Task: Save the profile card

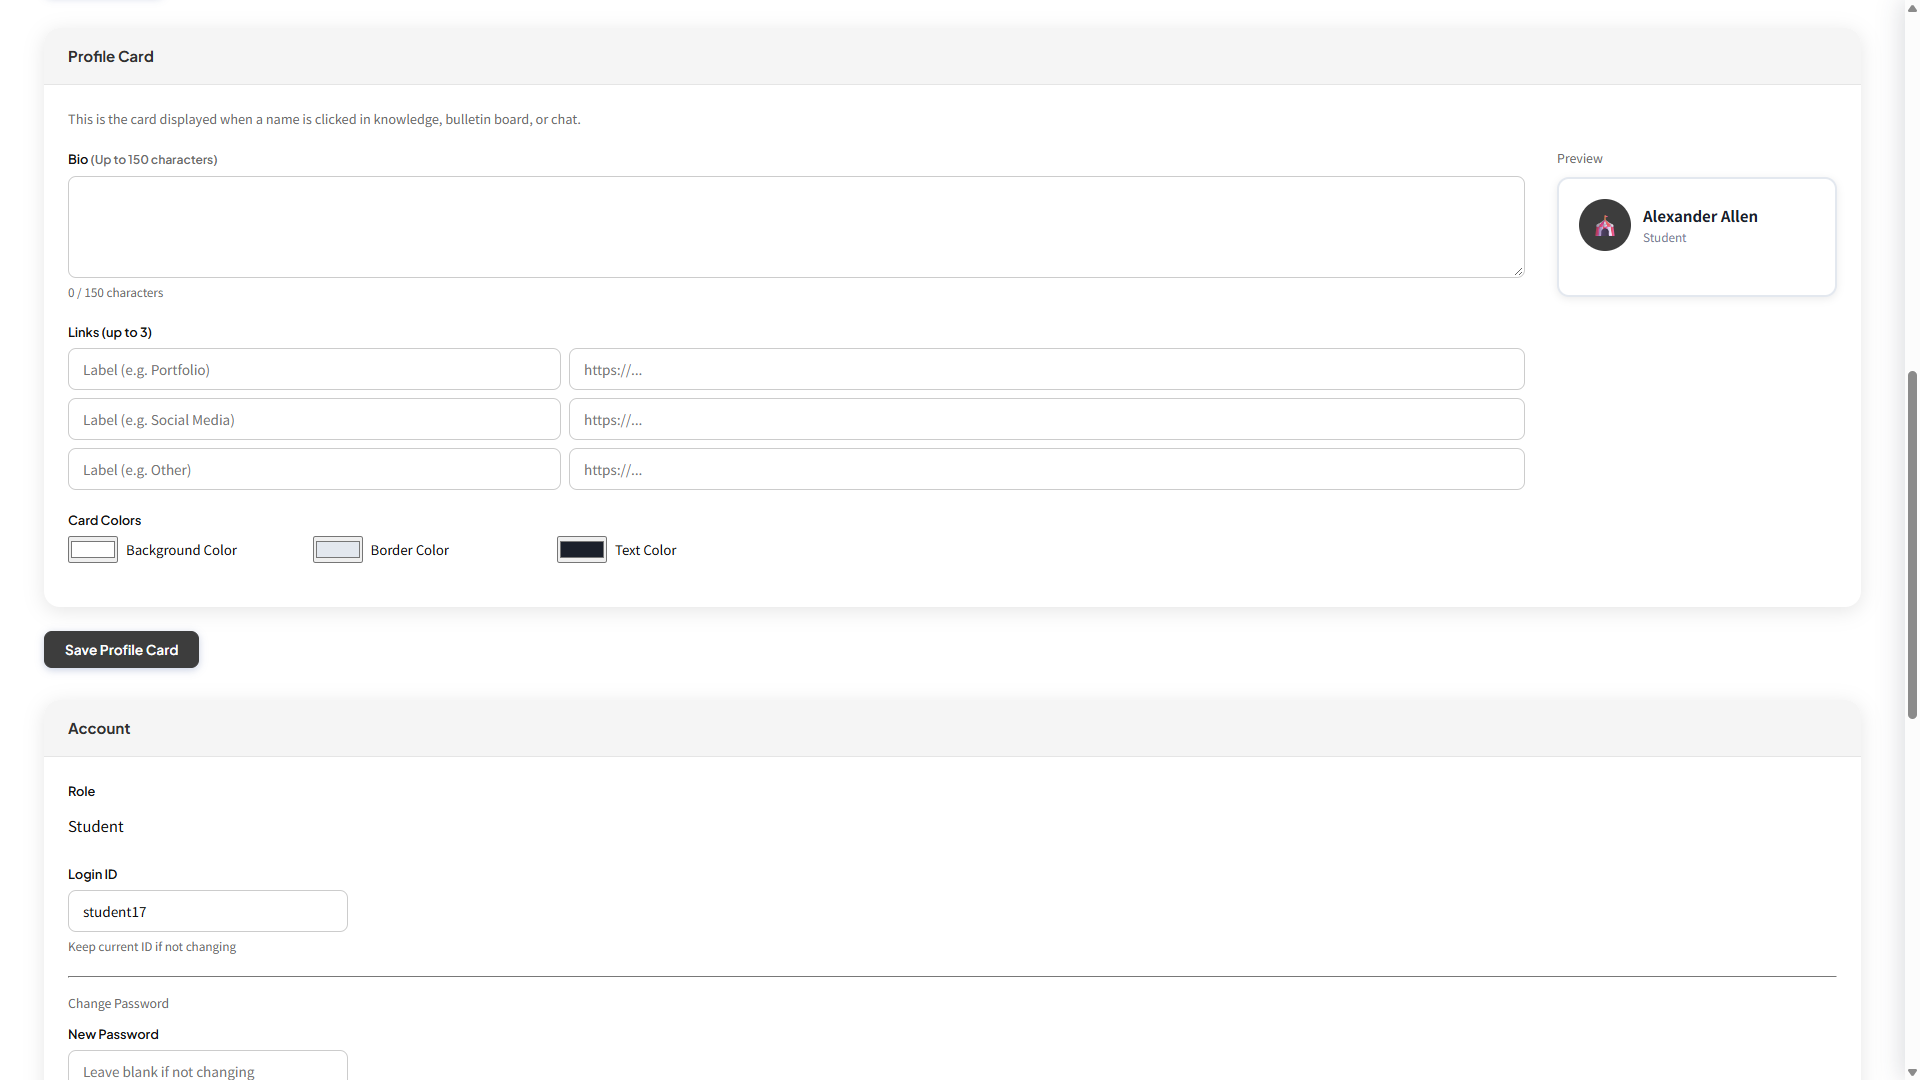Action: [121, 650]
